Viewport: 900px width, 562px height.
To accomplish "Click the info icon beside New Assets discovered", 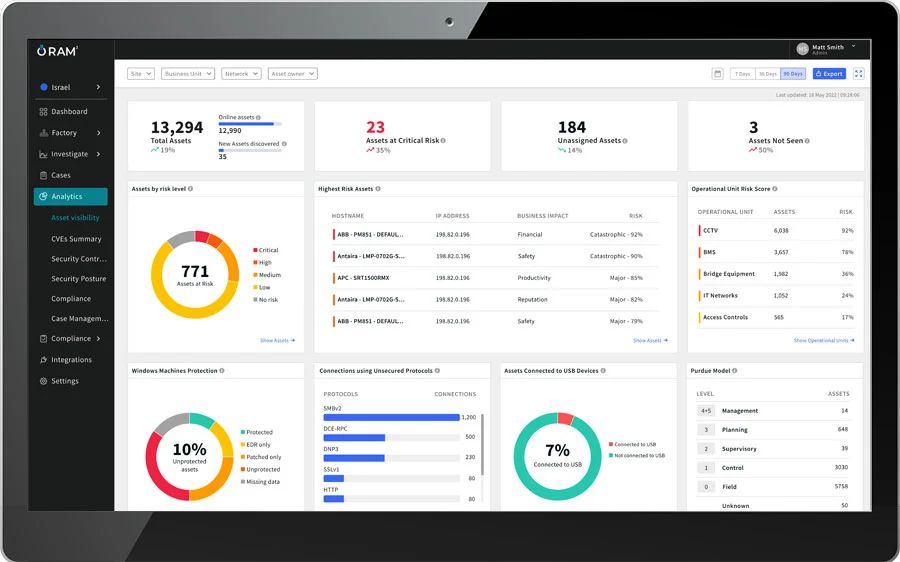I will pos(284,144).
